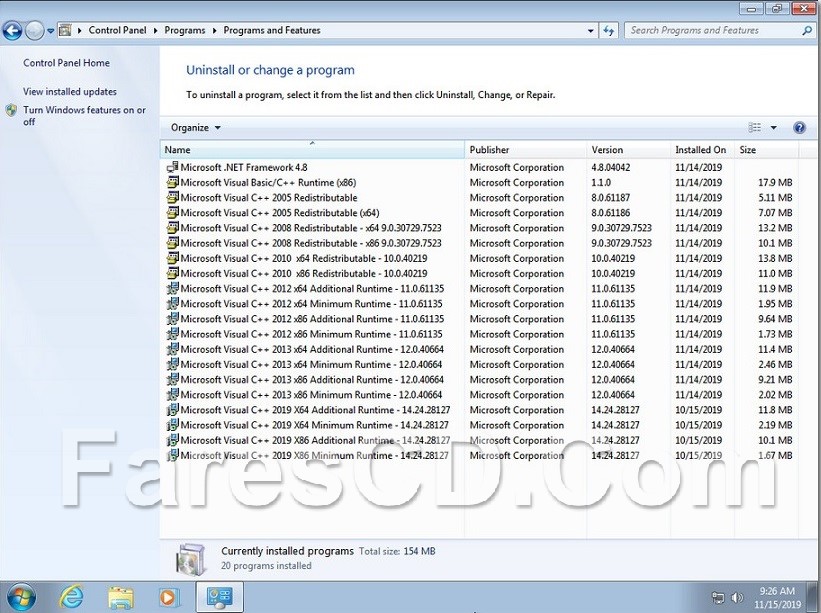Launch Internet Explorer from the taskbar
821x613 pixels.
click(x=71, y=597)
